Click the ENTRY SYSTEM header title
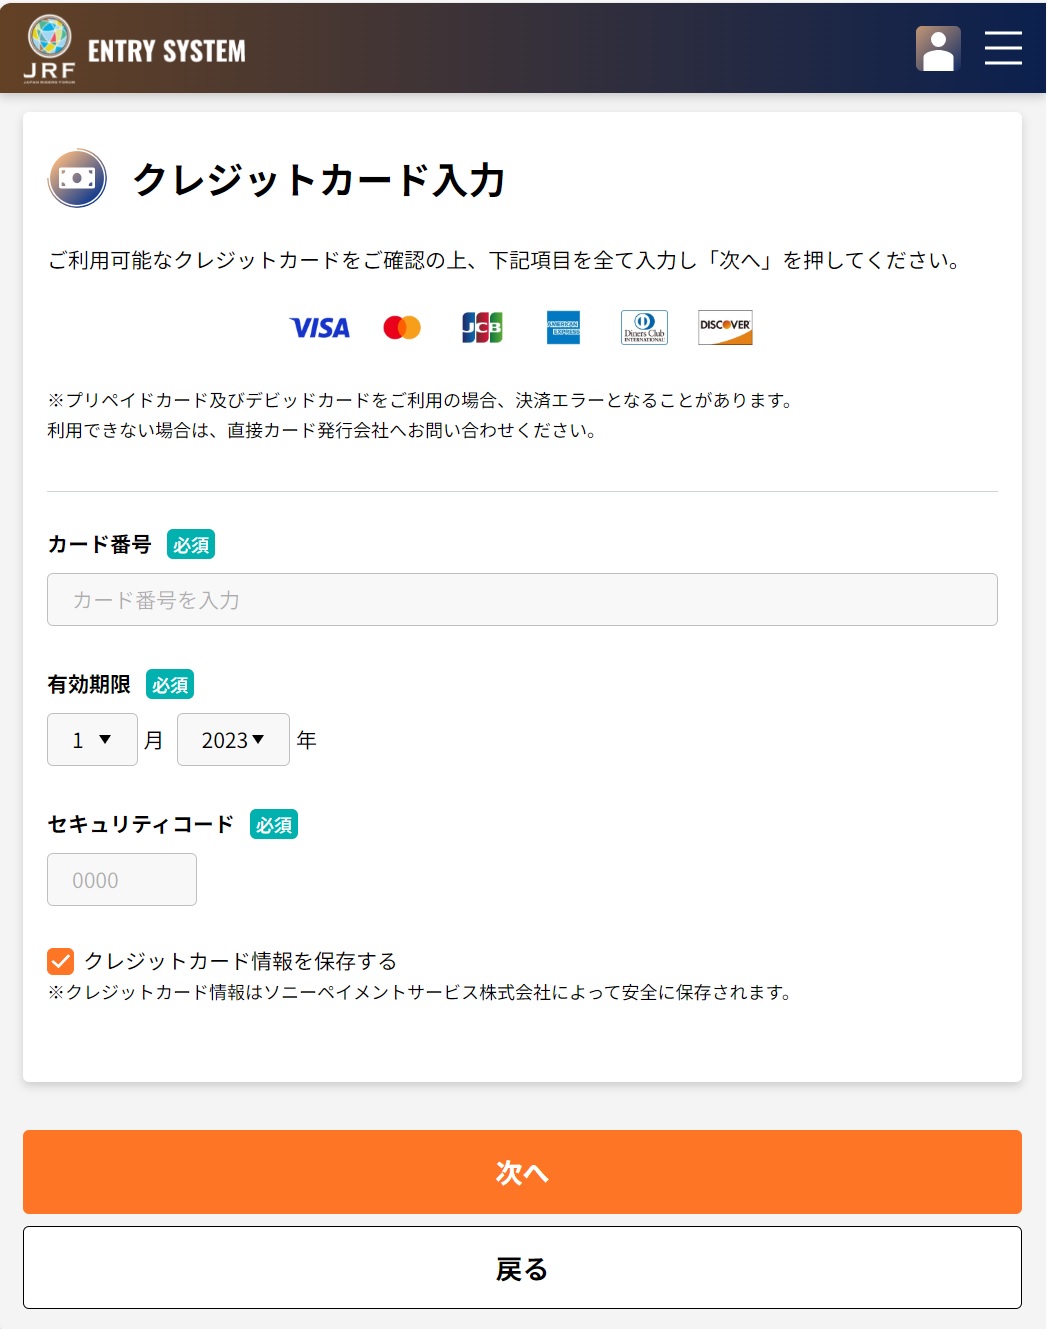The height and width of the screenshot is (1329, 1047). (x=167, y=51)
